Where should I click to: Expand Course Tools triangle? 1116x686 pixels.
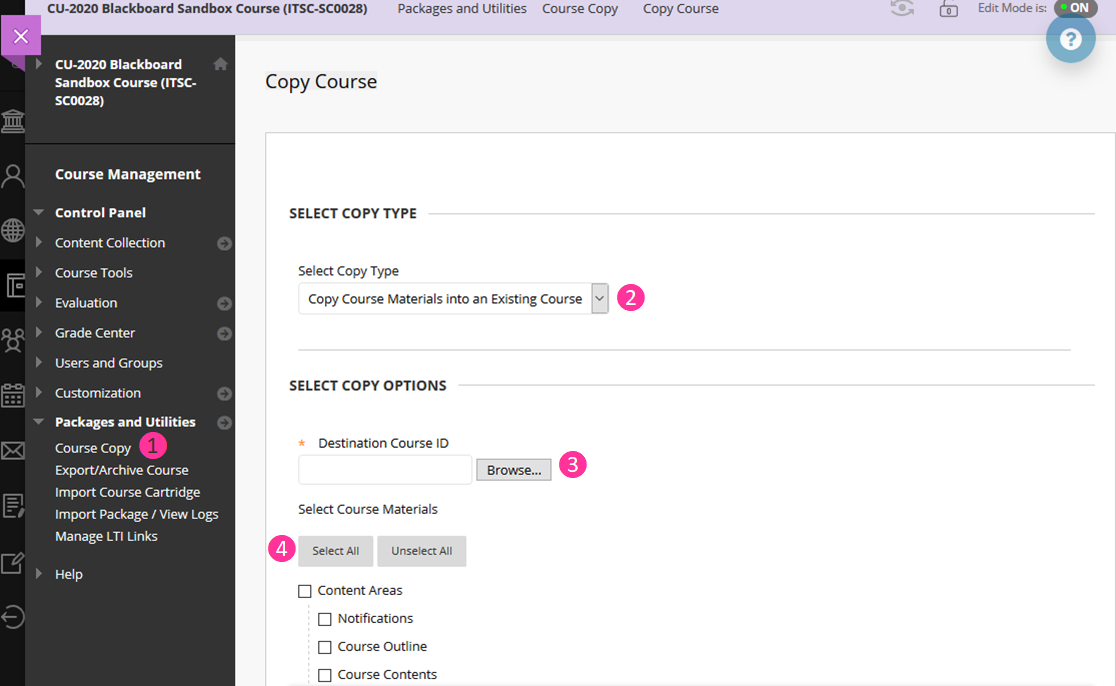tap(39, 273)
